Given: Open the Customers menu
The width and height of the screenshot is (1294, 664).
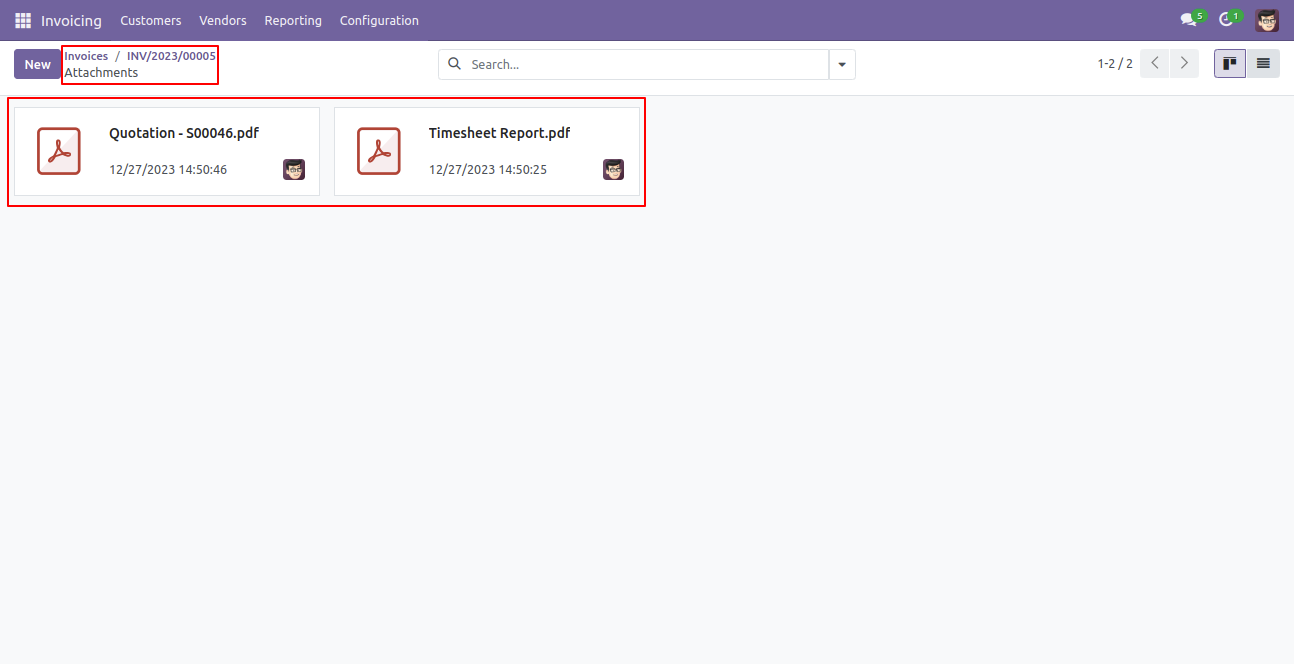Looking at the screenshot, I should click(151, 20).
